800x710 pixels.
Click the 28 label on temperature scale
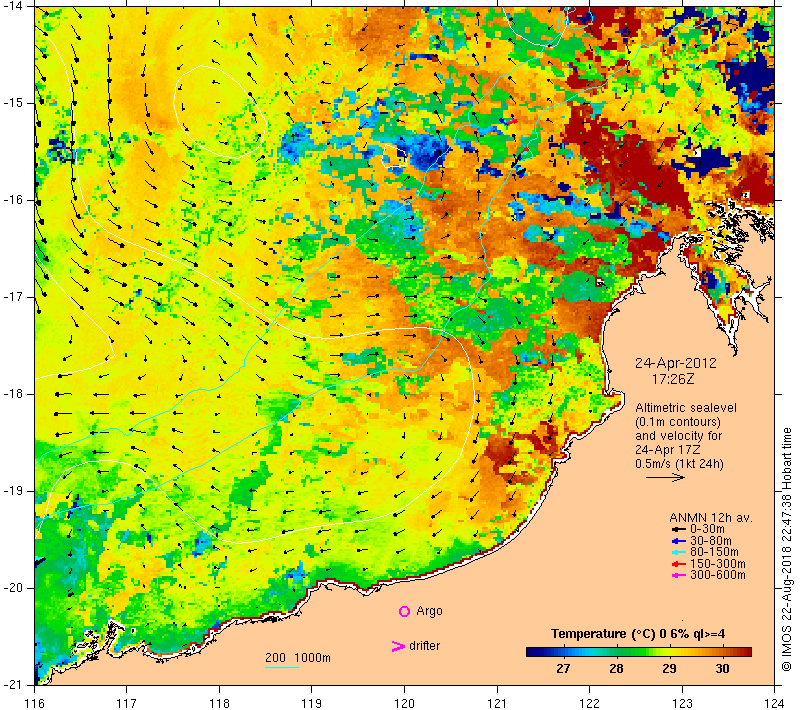click(x=616, y=669)
